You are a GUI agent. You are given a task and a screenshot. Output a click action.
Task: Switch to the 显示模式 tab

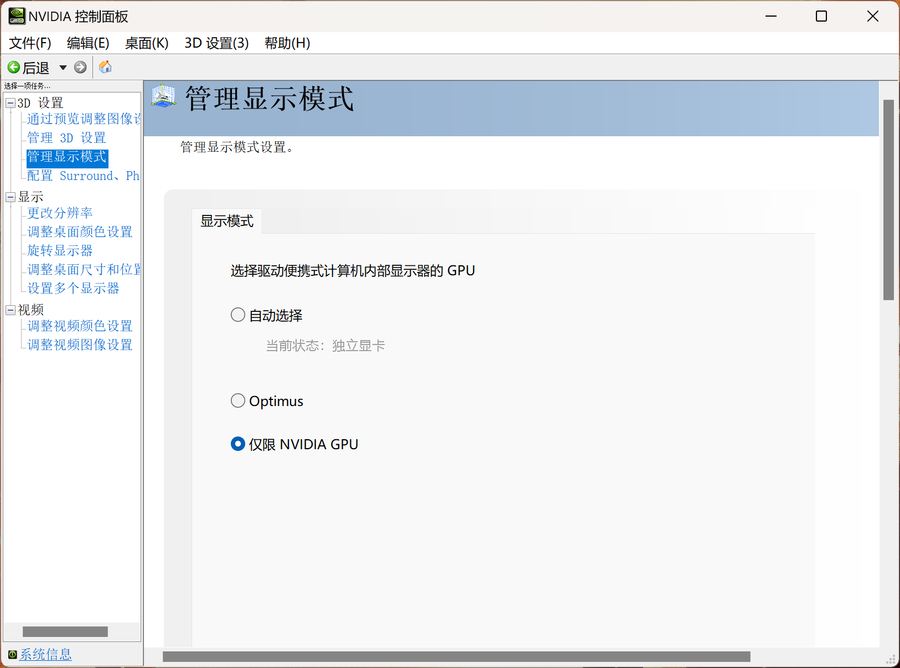click(x=227, y=221)
